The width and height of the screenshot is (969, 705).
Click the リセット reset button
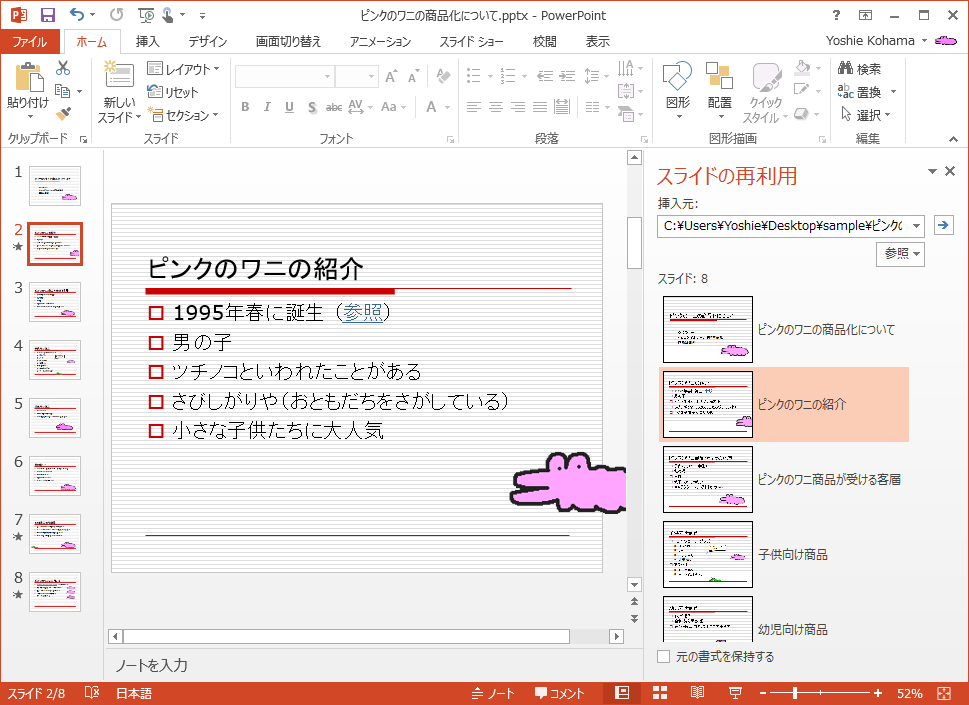coord(173,92)
